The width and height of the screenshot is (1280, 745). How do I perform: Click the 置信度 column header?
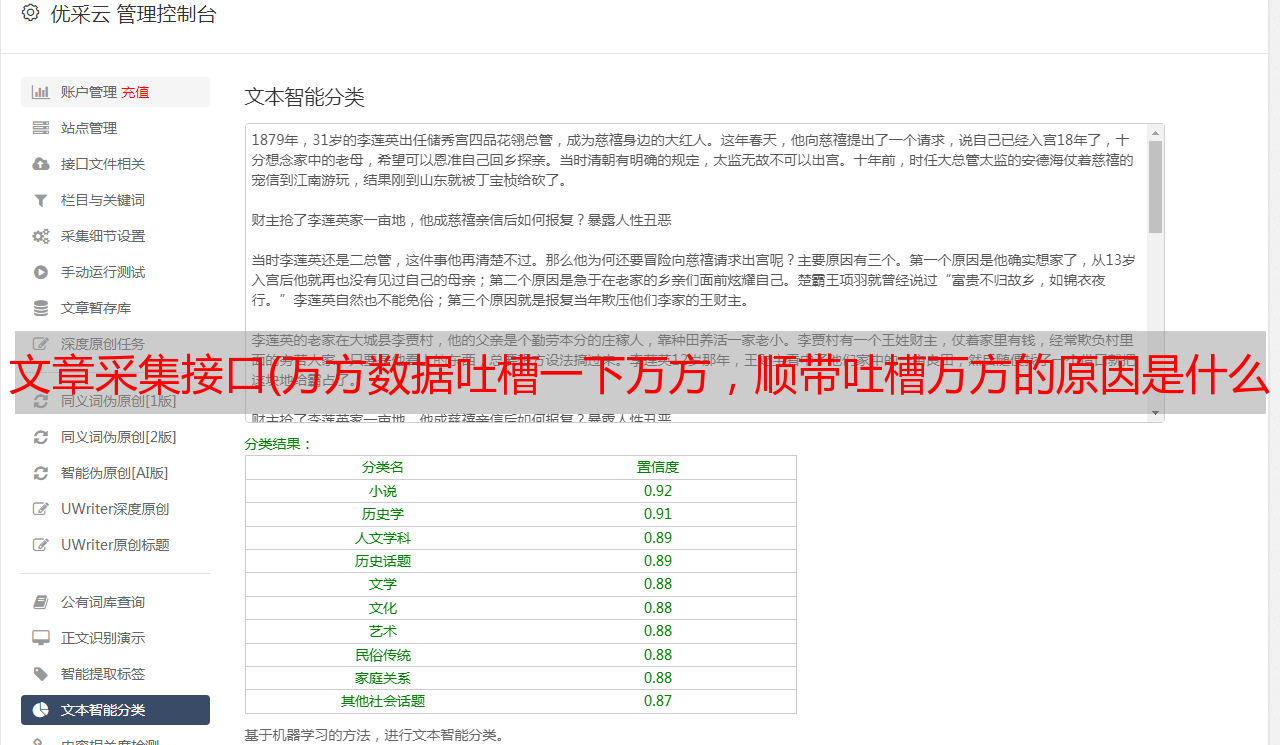[x=658, y=467]
